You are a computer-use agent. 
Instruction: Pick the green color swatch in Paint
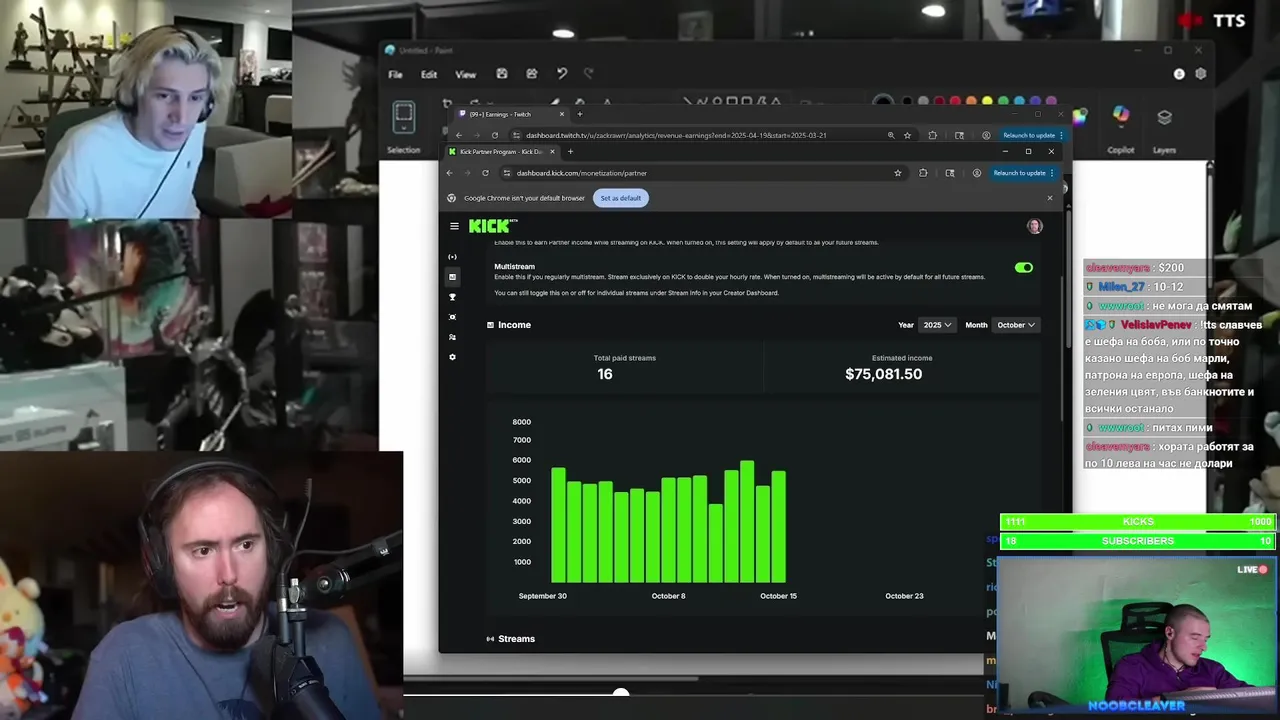tap(1003, 101)
